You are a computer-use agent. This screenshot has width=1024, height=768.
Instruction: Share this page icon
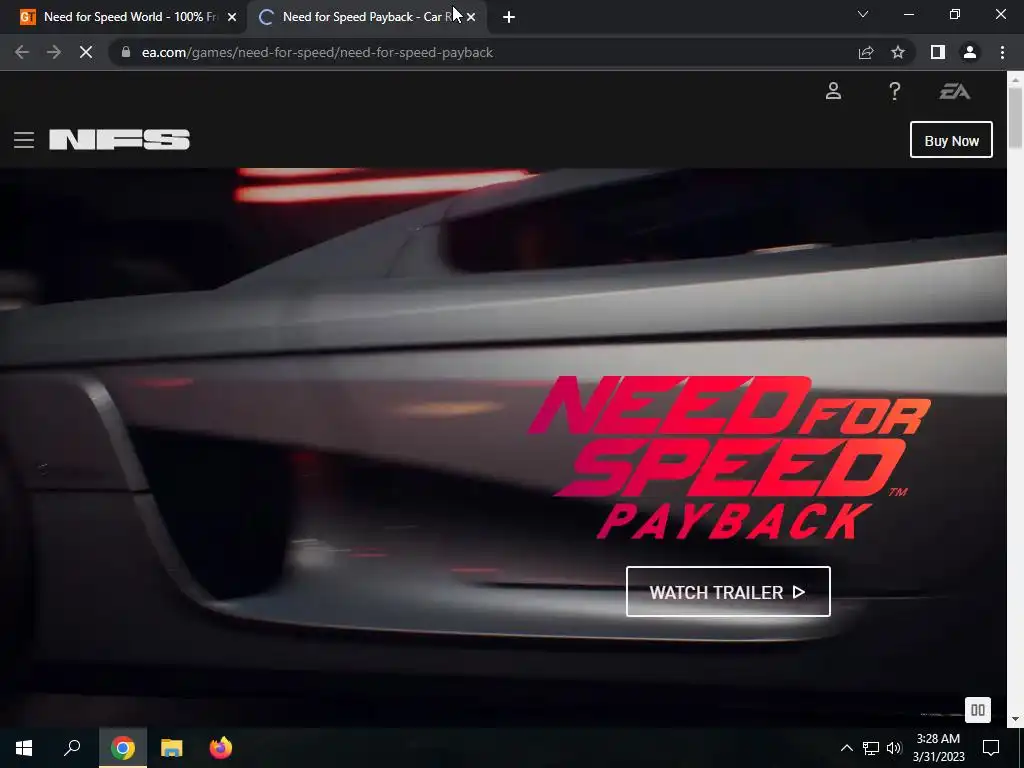click(x=866, y=52)
